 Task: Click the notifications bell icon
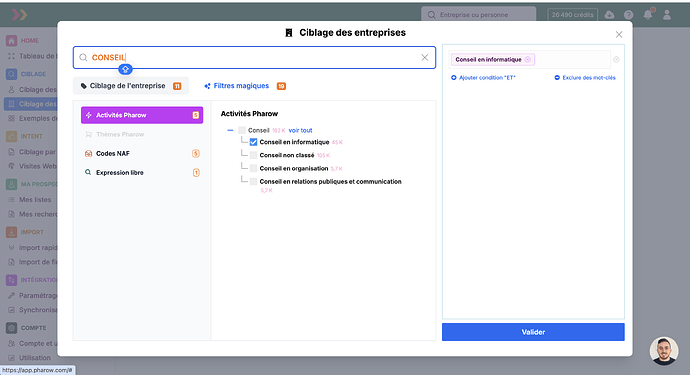tap(648, 15)
